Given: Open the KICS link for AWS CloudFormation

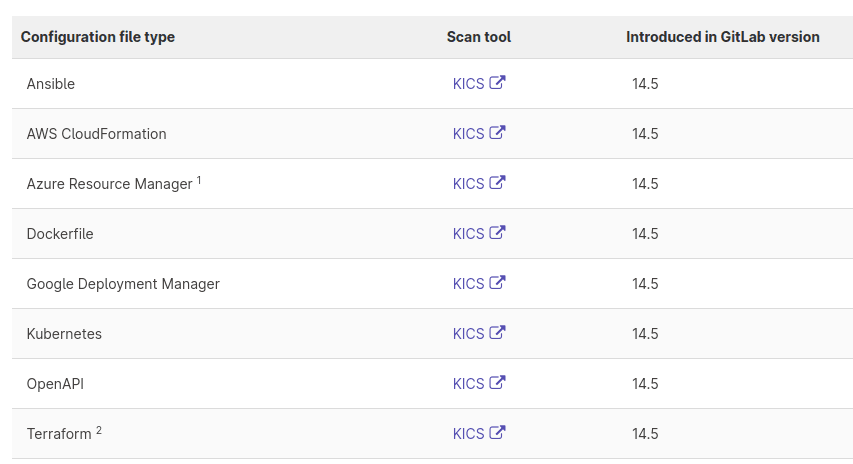Looking at the screenshot, I should (x=468, y=134).
